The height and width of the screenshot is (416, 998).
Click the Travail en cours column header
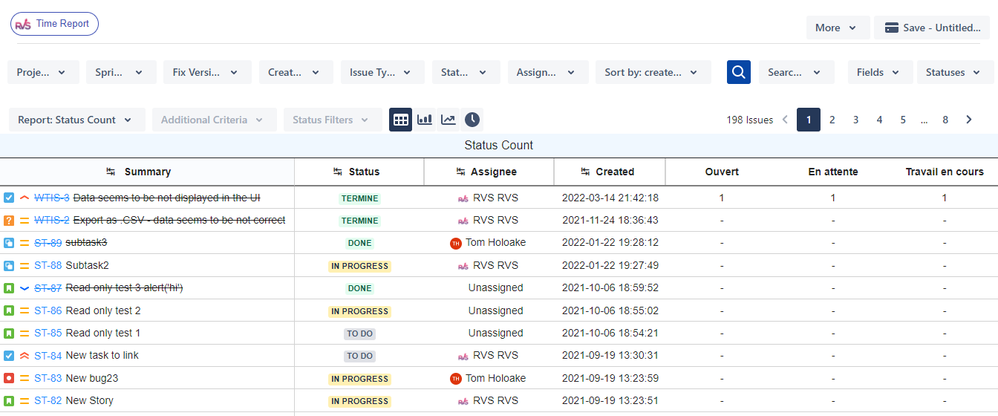pyautogui.click(x=945, y=172)
